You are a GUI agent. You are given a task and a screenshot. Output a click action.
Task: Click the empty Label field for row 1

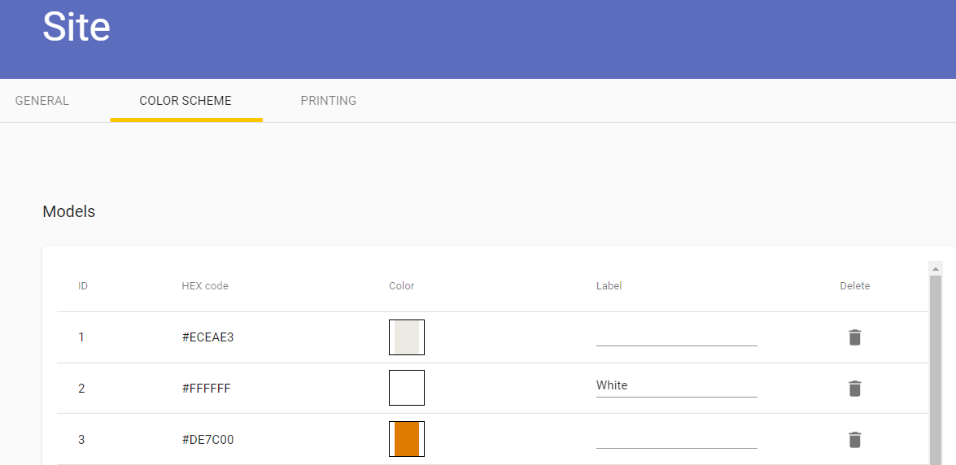(x=677, y=336)
